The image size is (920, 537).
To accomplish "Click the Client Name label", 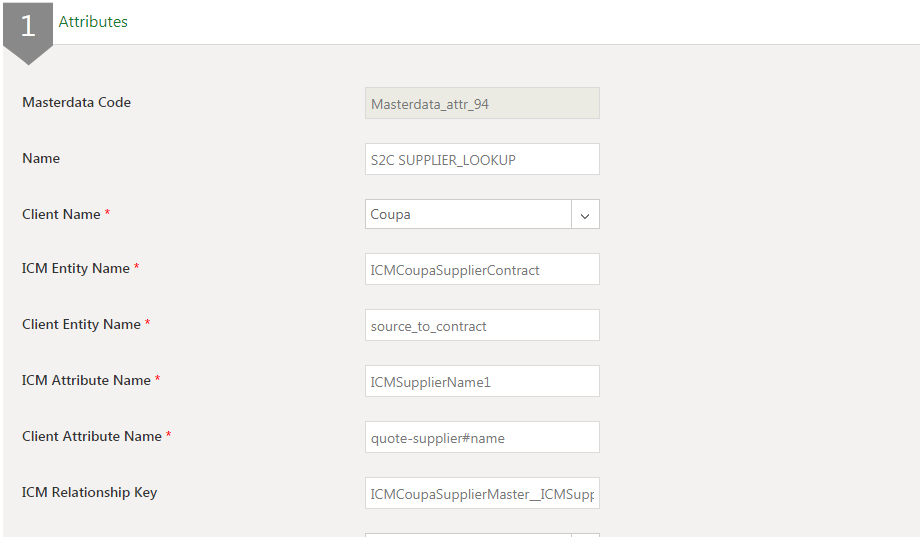I will tap(61, 214).
